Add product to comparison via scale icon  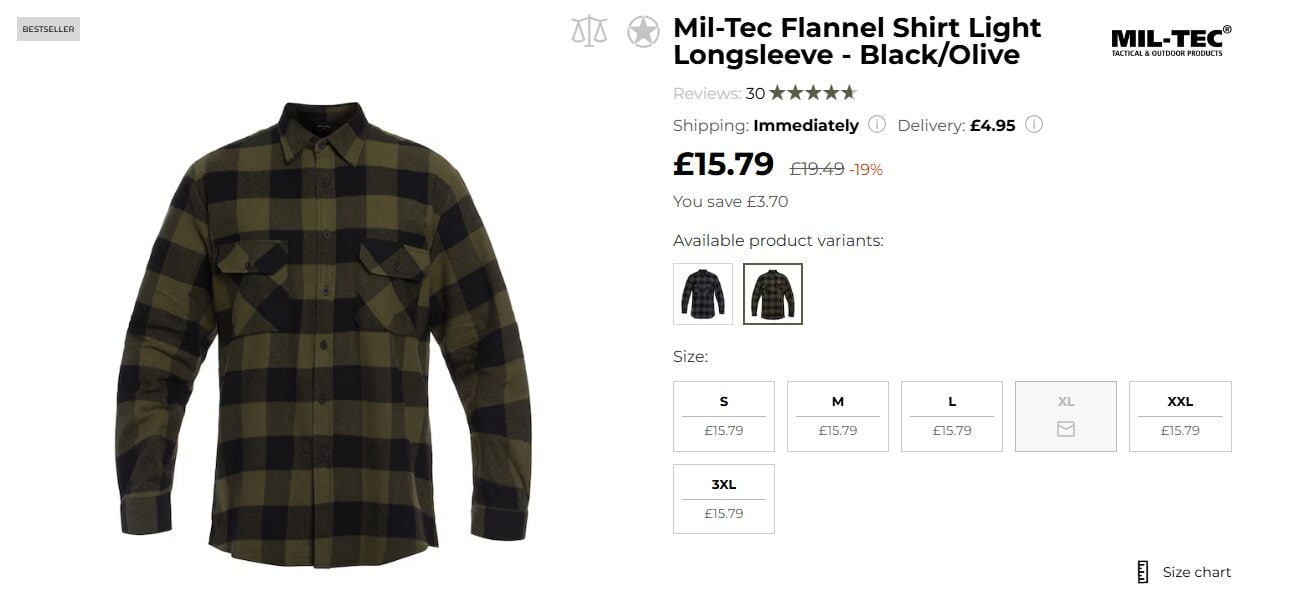click(587, 30)
